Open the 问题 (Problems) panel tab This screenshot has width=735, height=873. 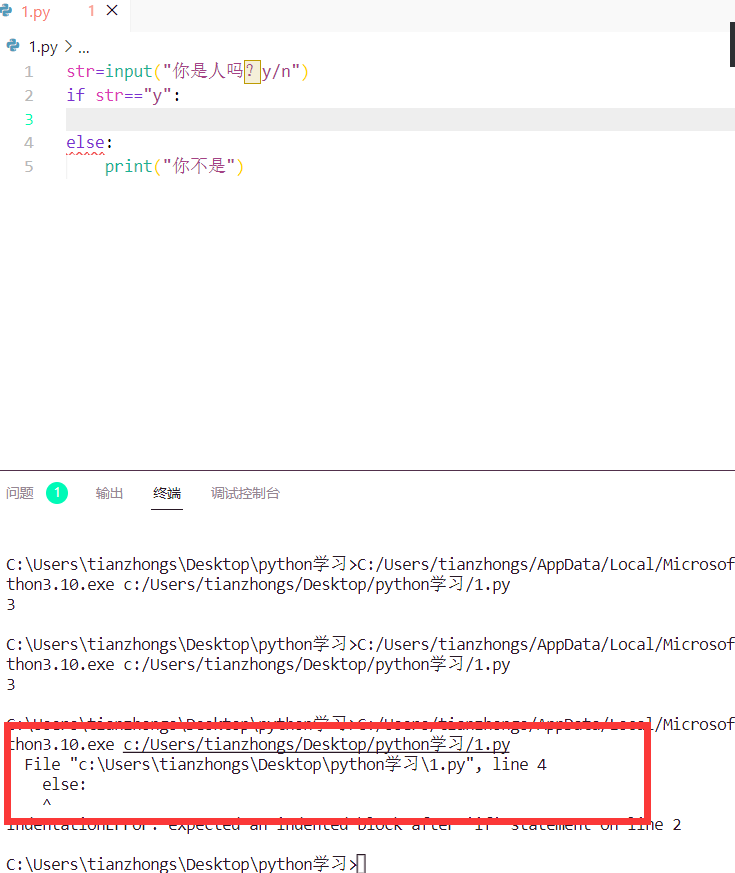tap(20, 493)
